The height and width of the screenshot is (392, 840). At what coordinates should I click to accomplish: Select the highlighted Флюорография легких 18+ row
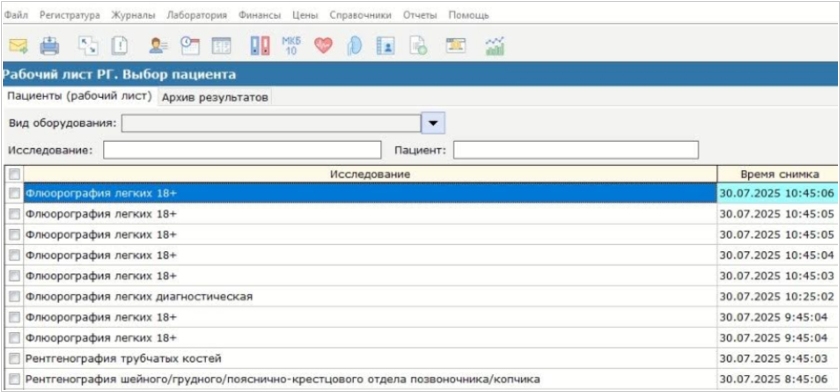tap(370, 194)
